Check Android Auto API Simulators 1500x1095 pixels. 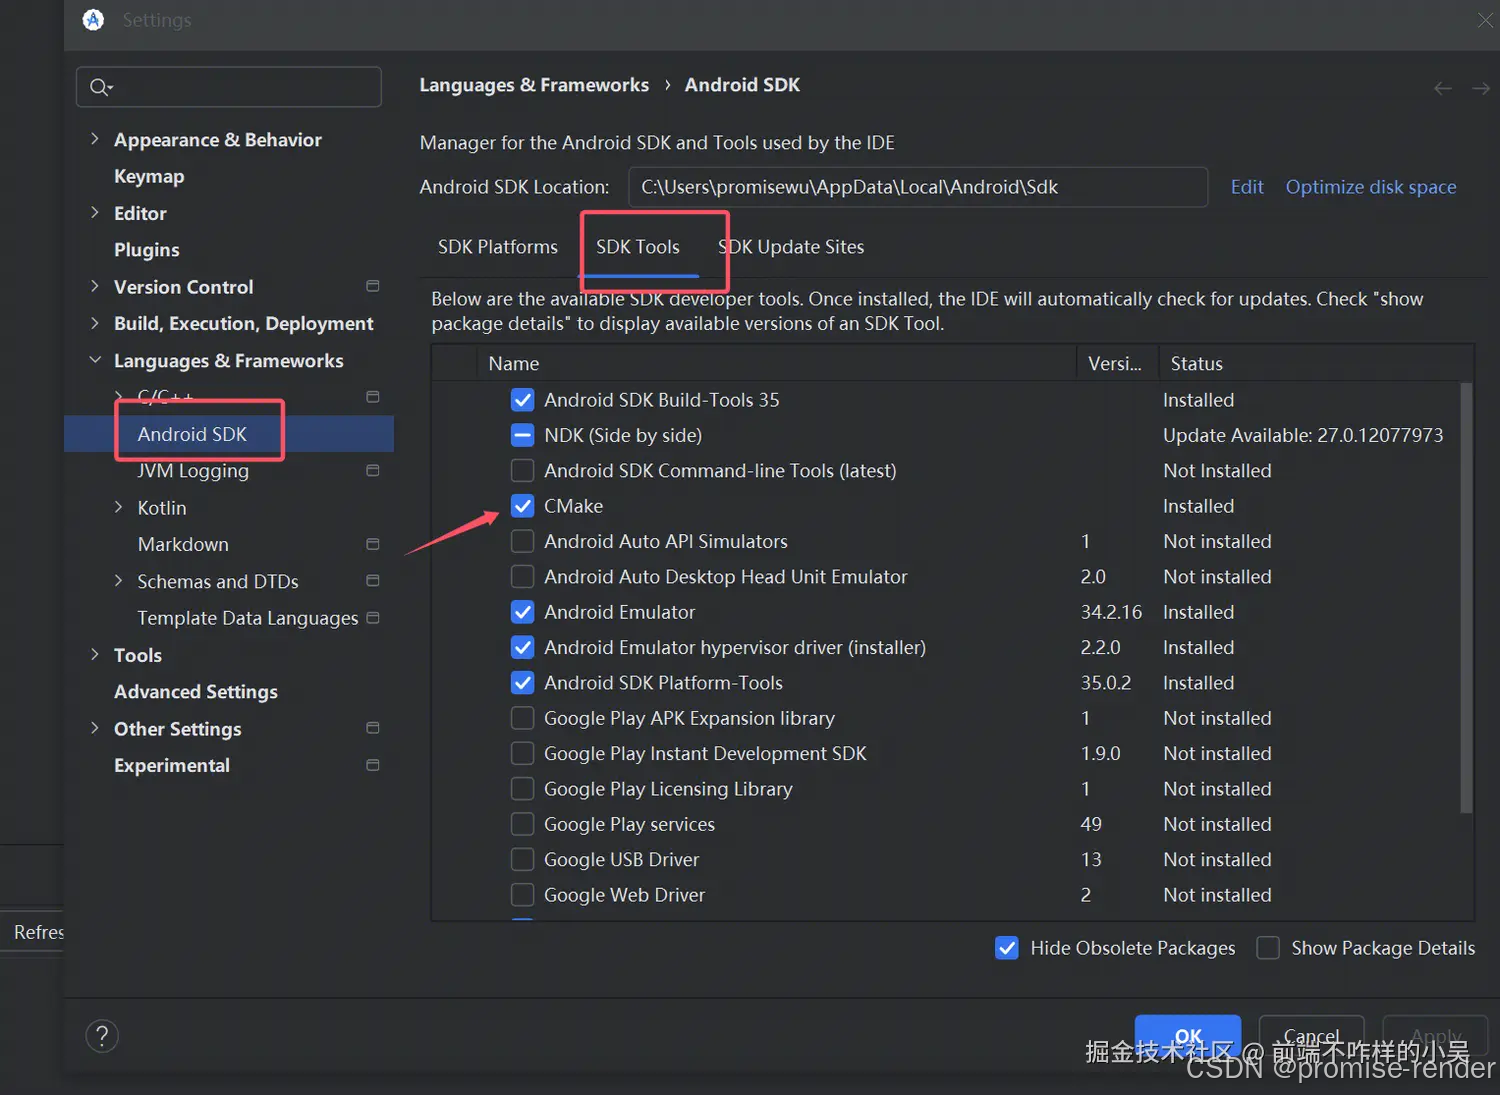[522, 541]
